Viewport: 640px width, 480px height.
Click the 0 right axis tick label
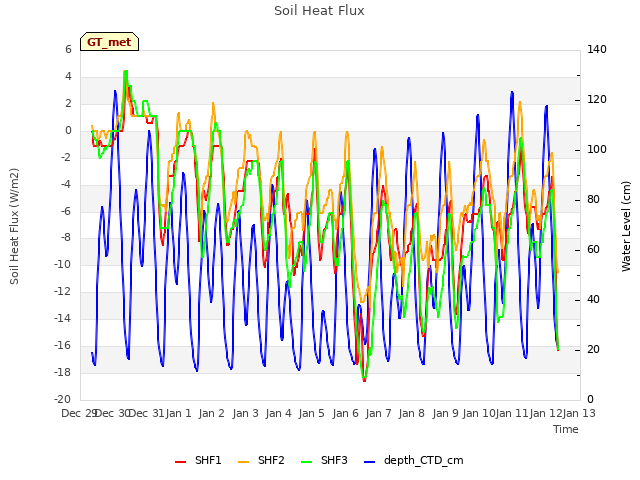tap(590, 399)
